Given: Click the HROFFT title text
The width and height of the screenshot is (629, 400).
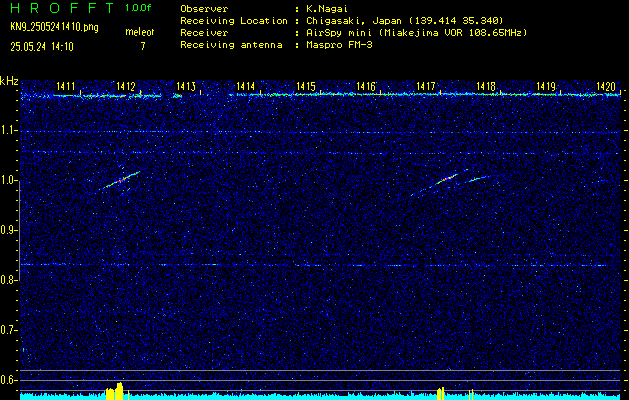Looking at the screenshot, I should click(x=62, y=8).
